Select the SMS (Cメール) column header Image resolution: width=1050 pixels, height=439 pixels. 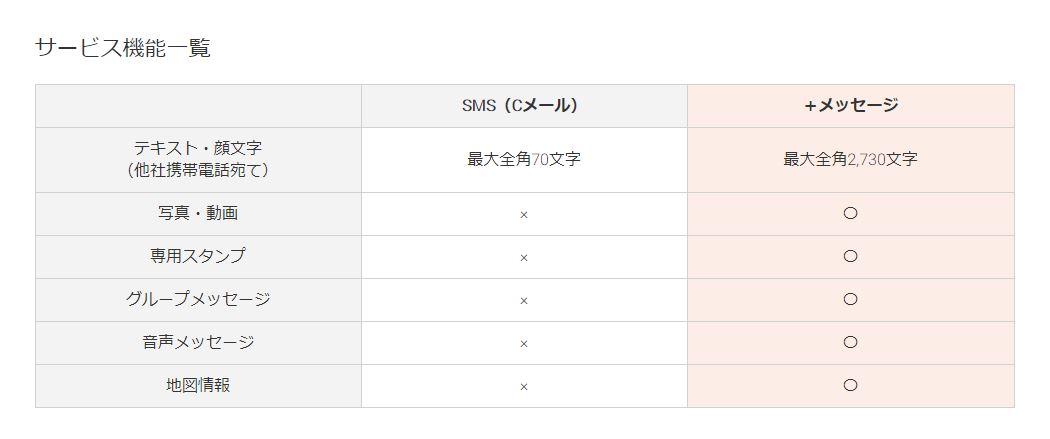pos(520,106)
